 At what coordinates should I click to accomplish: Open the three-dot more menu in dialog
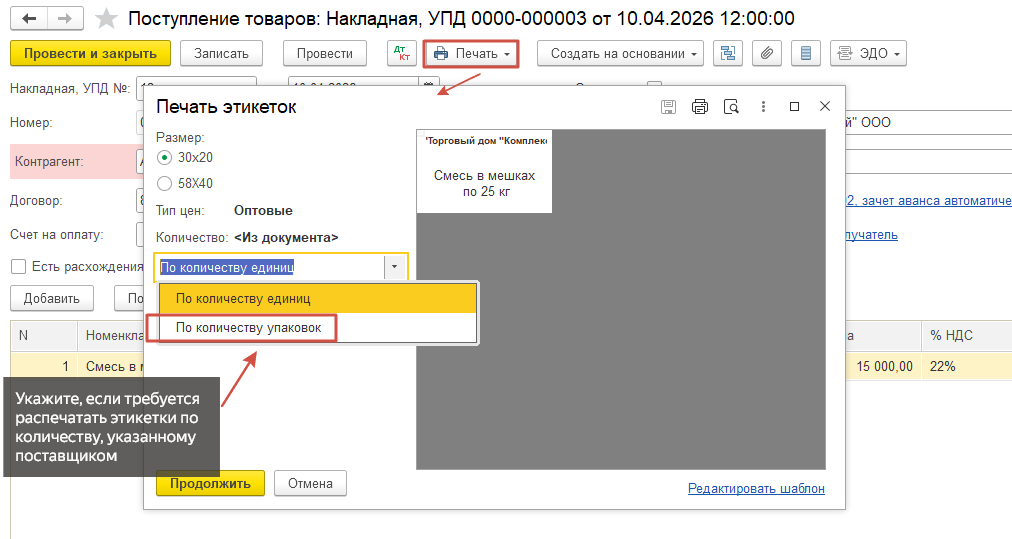click(763, 107)
